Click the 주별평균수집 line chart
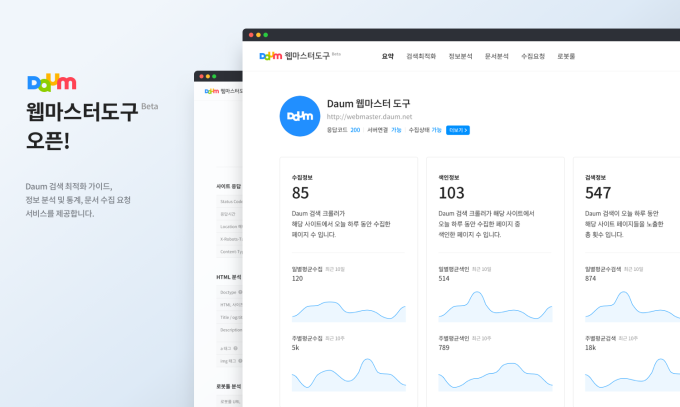Image resolution: width=680 pixels, height=407 pixels. [x=349, y=375]
